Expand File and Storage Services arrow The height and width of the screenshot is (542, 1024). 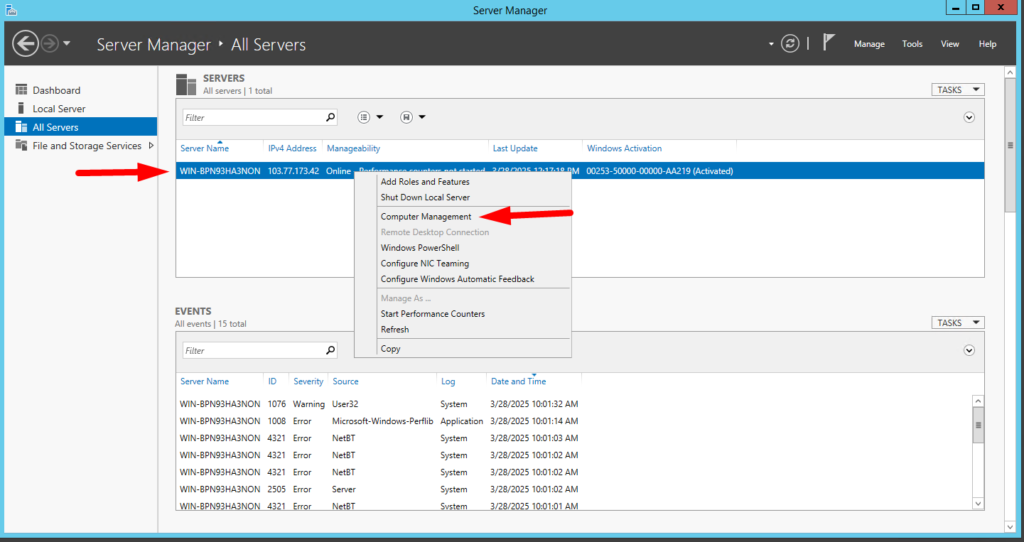(x=151, y=146)
